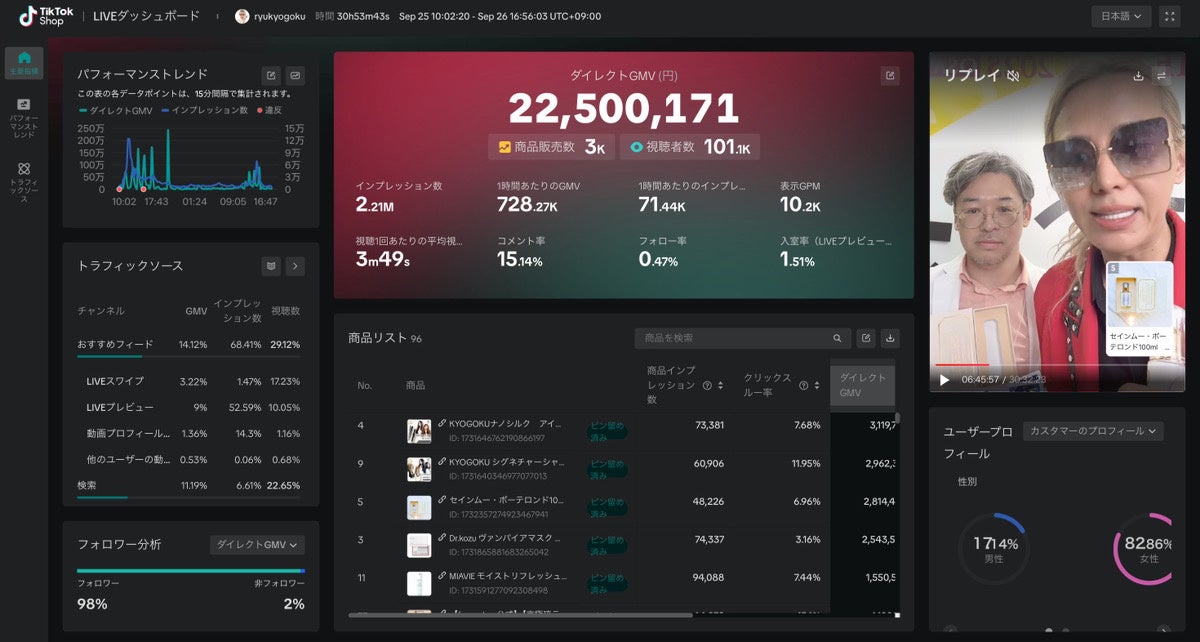Toggle the ダイレクトGMV chart legend
Image resolution: width=1200 pixels, height=642 pixels.
coord(115,110)
